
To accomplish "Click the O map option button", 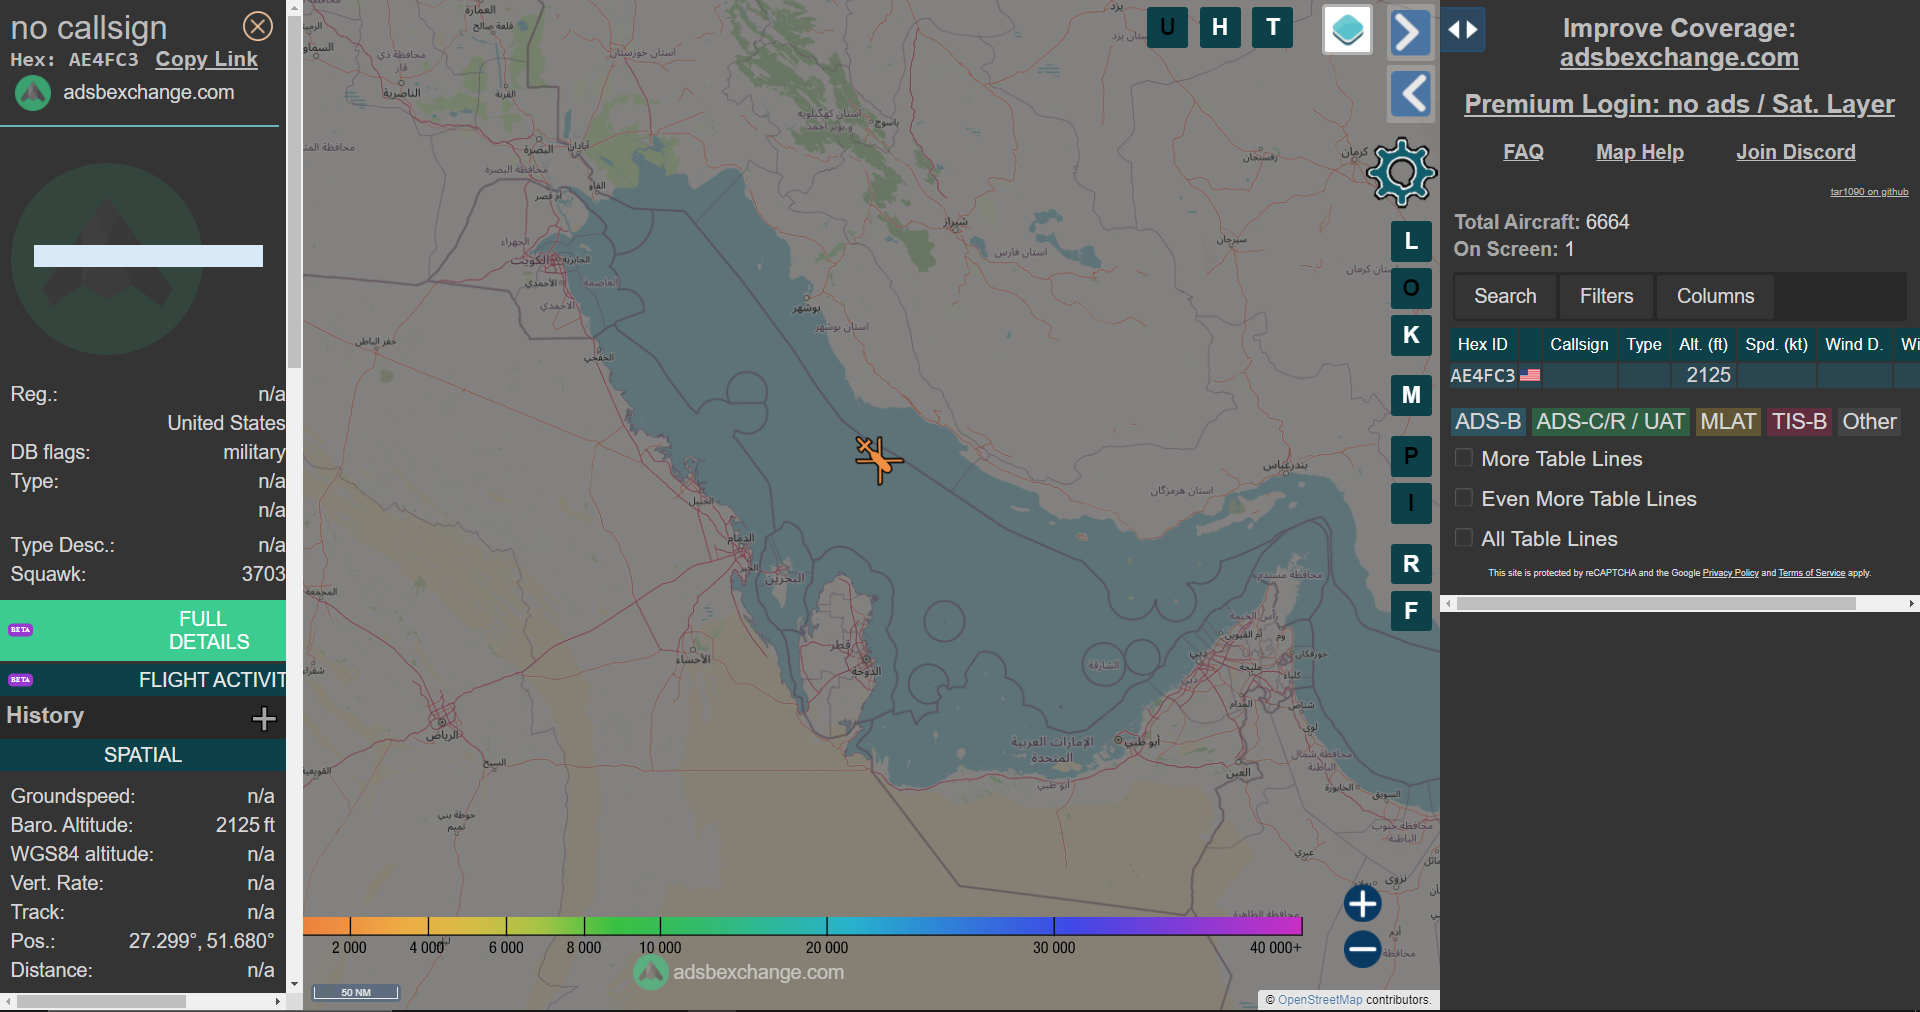I will point(1411,288).
